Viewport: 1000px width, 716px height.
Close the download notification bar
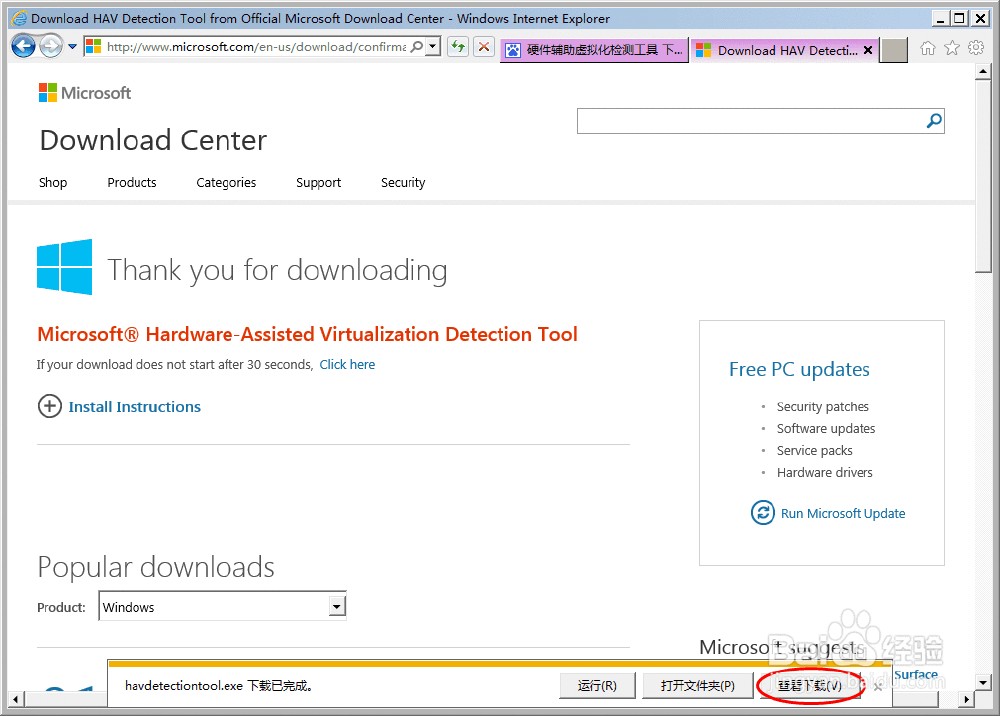878,687
